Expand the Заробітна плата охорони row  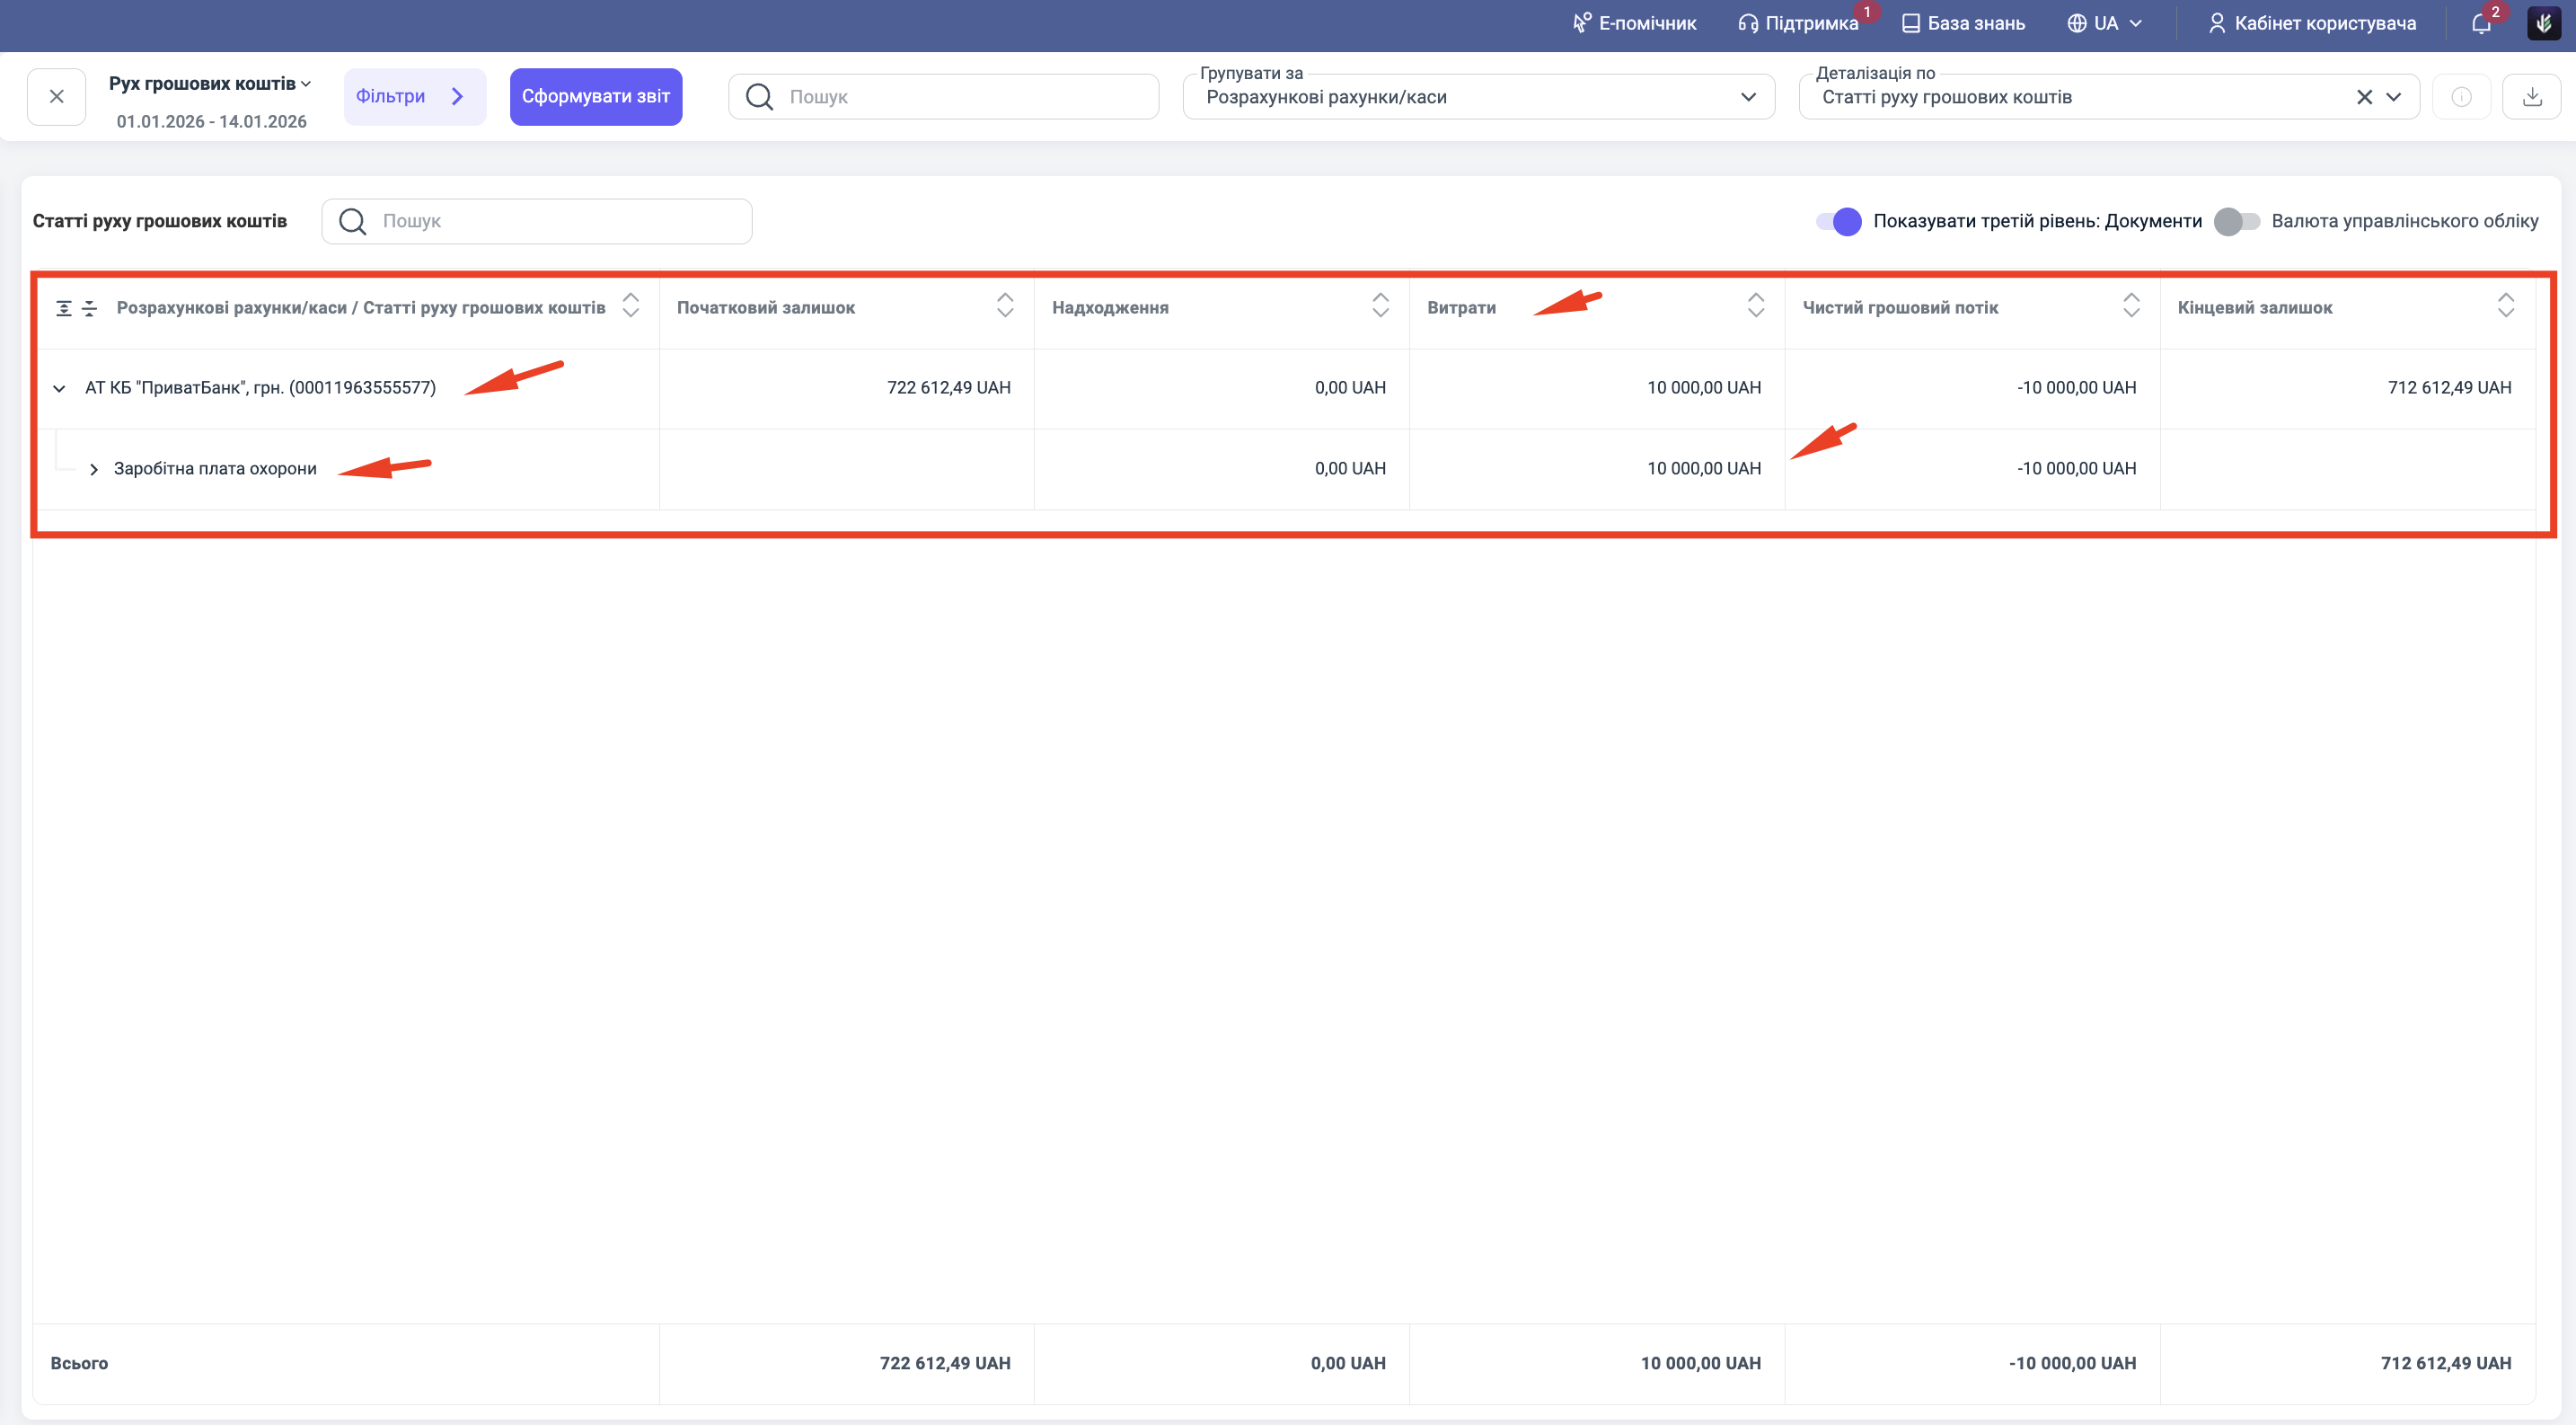tap(94, 469)
